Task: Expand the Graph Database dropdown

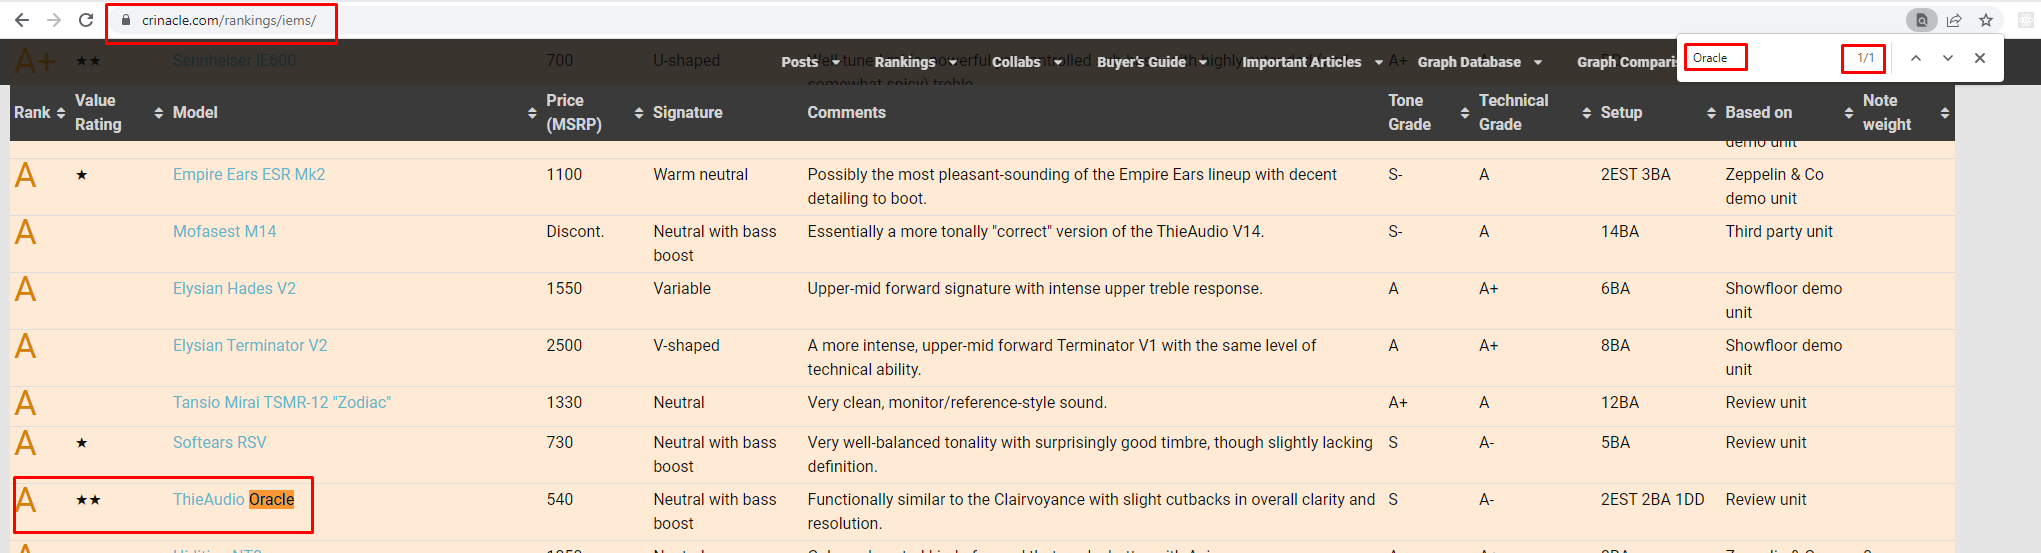Action: pos(1480,62)
